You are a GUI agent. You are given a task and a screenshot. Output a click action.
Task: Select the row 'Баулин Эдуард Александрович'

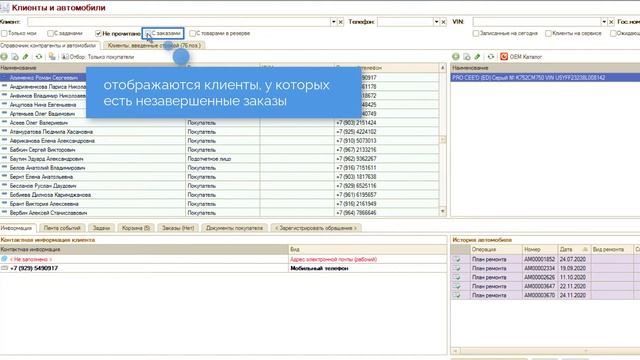[220, 158]
